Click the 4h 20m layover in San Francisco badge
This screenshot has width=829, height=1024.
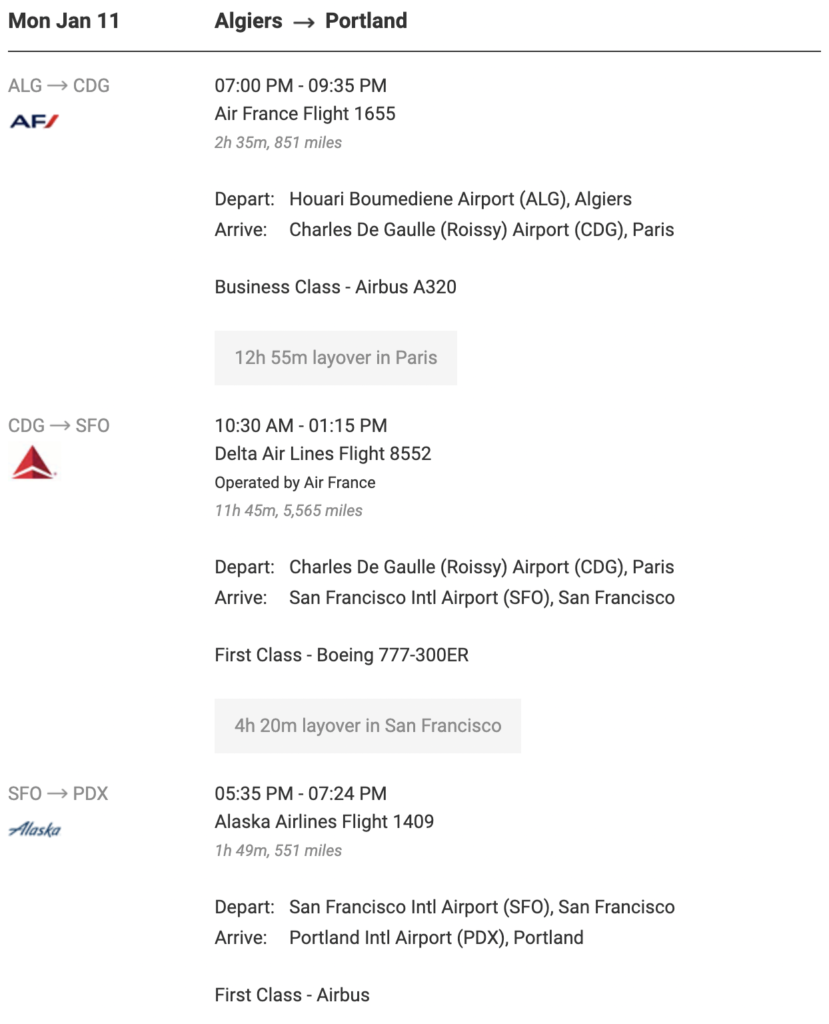coord(368,726)
